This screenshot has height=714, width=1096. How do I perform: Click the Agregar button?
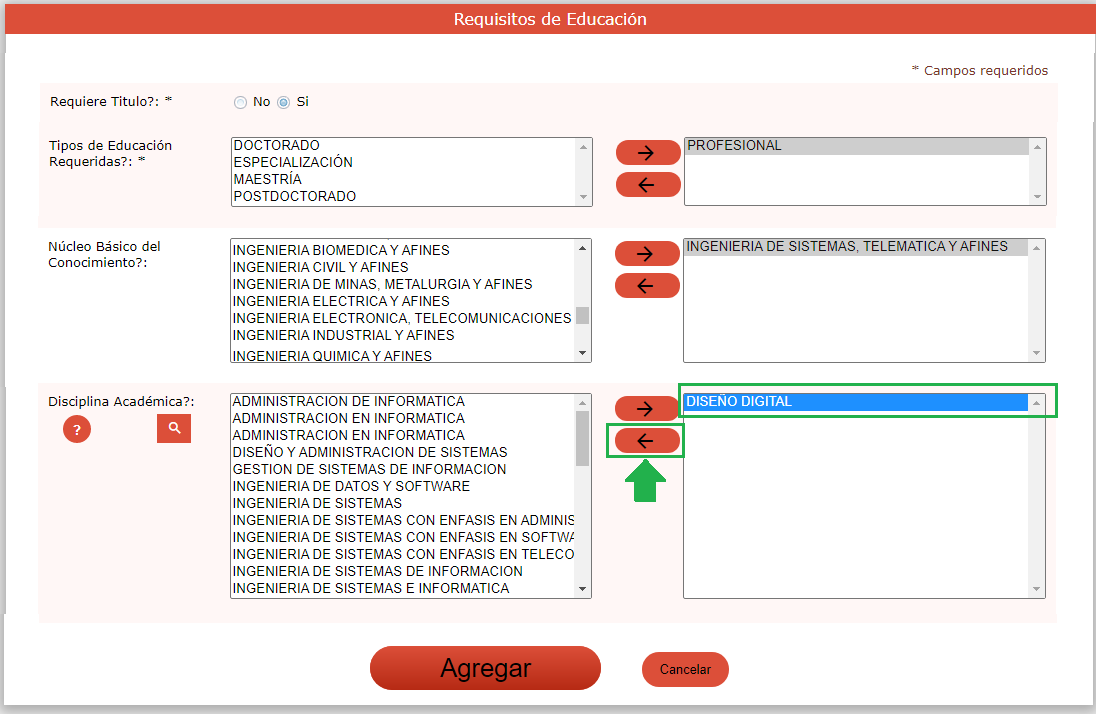coord(485,668)
